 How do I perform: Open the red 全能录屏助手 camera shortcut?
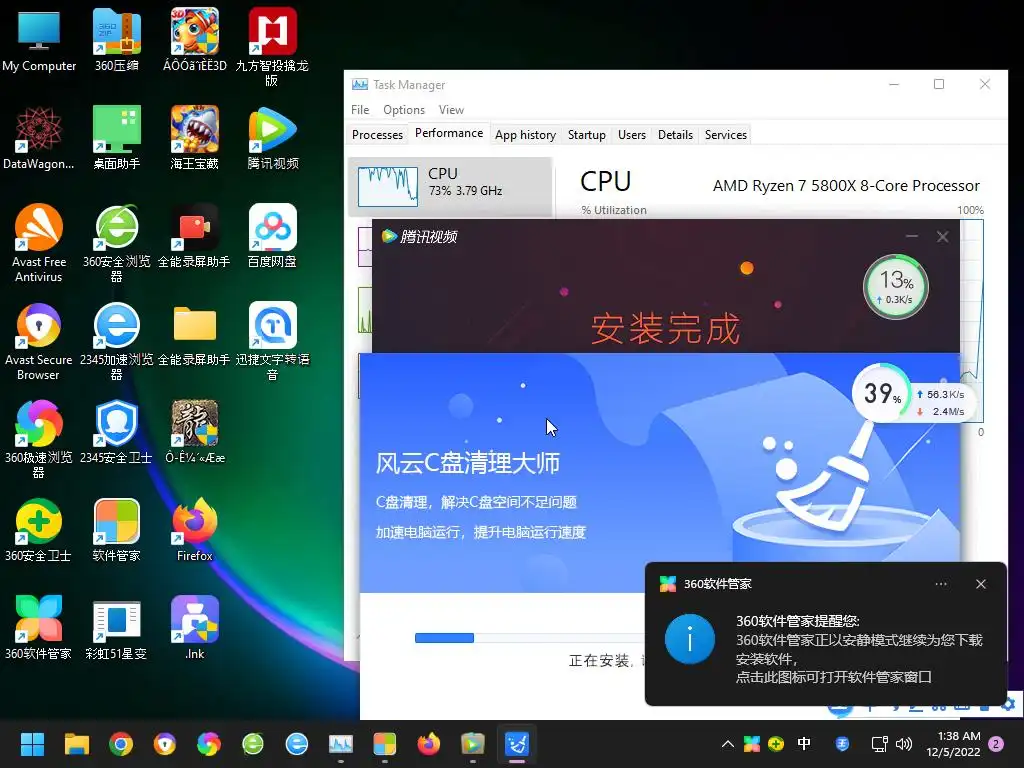tap(194, 236)
